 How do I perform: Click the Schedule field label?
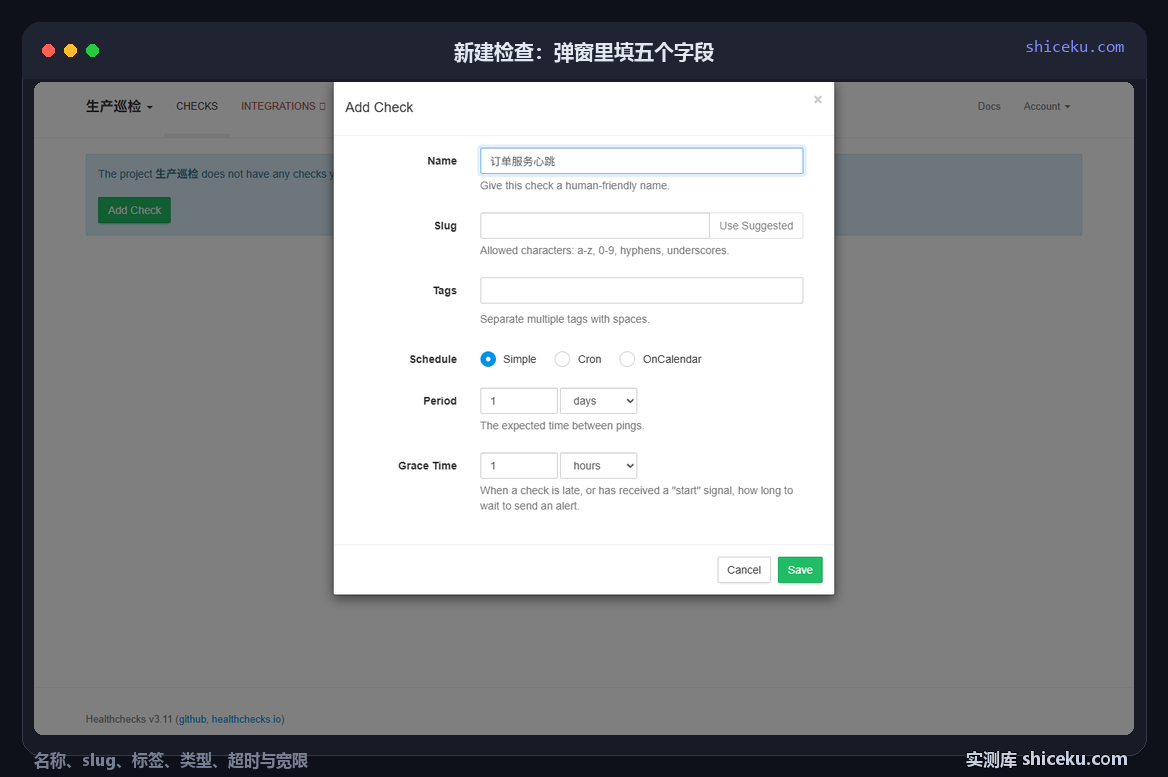pyautogui.click(x=433, y=359)
